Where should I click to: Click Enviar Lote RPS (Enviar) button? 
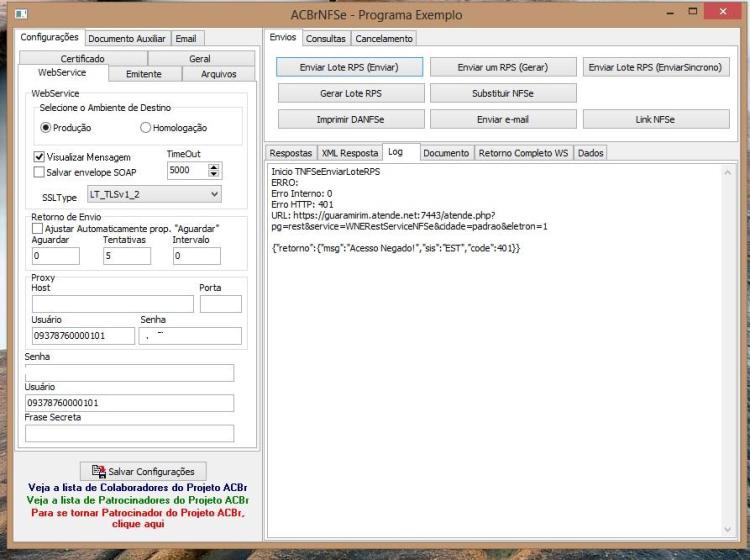(x=349, y=67)
